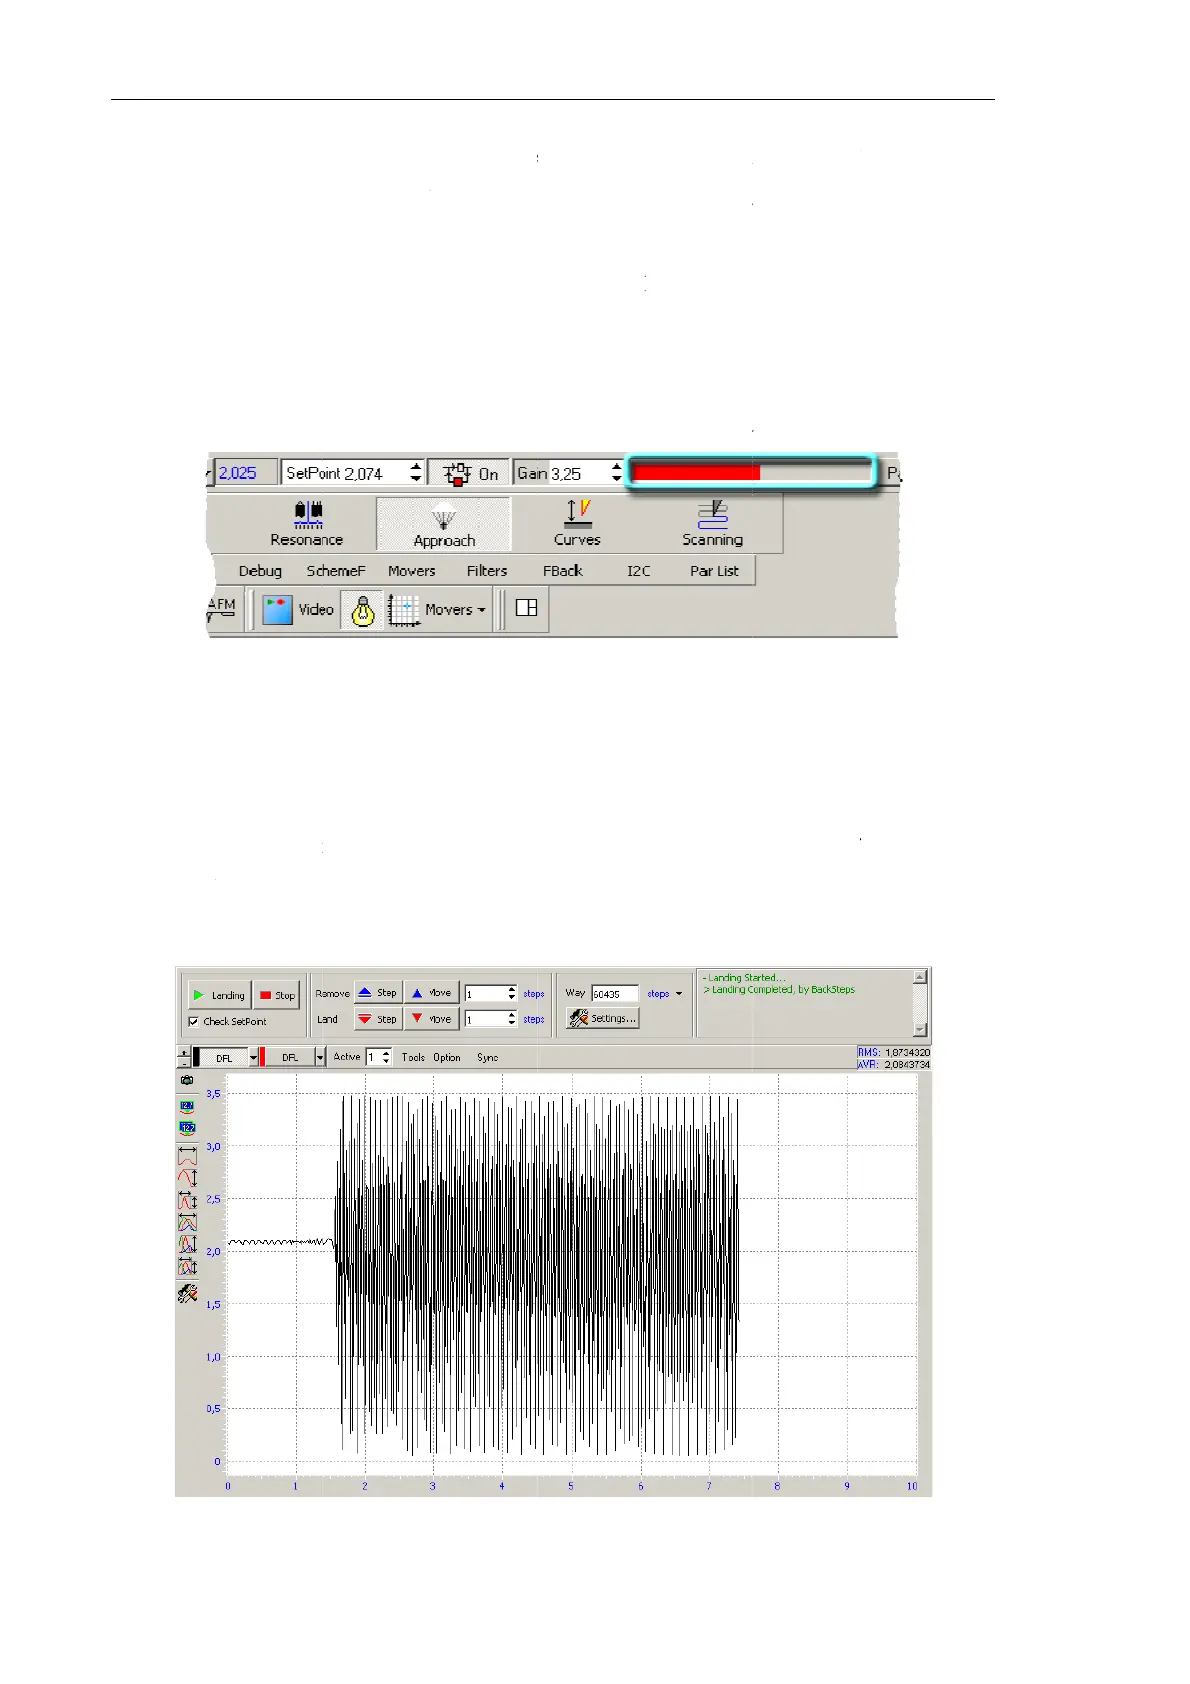The image size is (1190, 1684).
Task: Click the multi-curve both-axes scale icon
Action: click(187, 1266)
